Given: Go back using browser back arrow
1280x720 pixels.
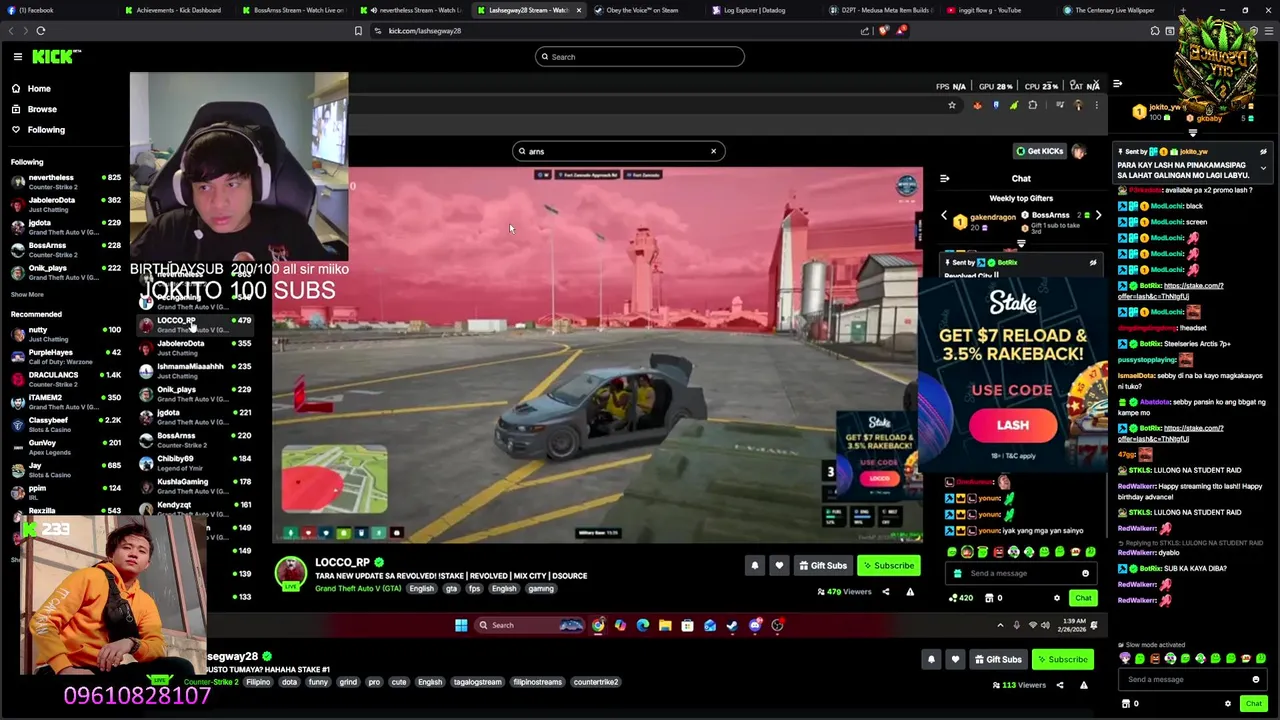Looking at the screenshot, I should pos(11,31).
